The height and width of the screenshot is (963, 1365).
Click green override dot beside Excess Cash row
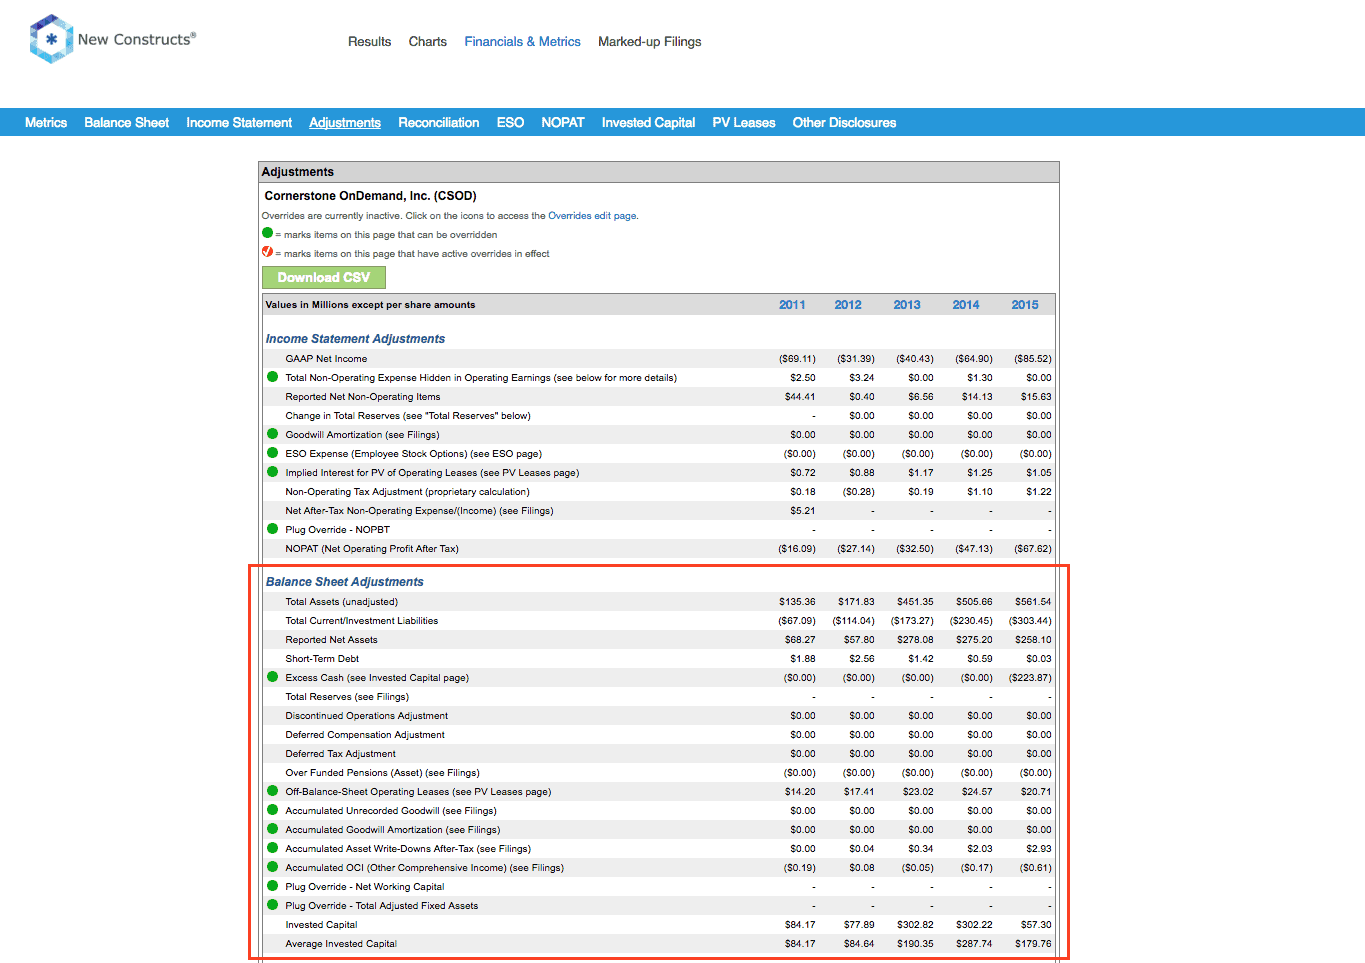[272, 677]
